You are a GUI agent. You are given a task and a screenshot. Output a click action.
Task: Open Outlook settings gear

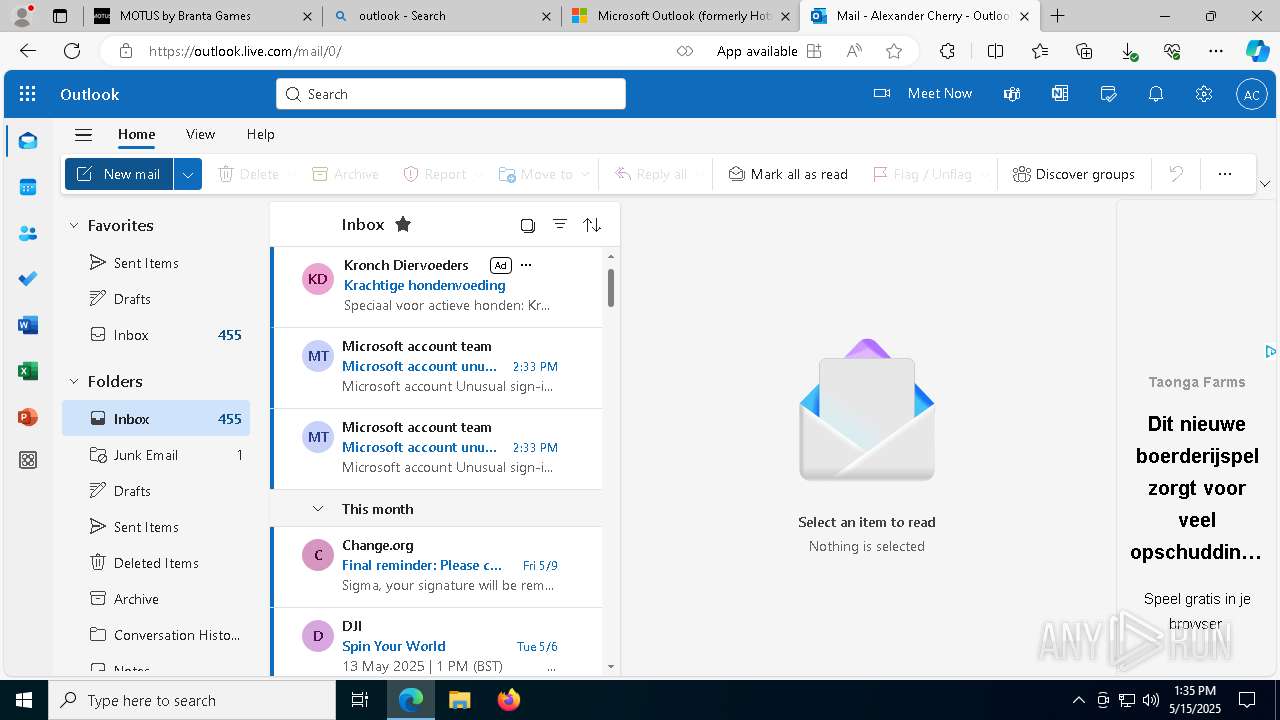tap(1204, 94)
